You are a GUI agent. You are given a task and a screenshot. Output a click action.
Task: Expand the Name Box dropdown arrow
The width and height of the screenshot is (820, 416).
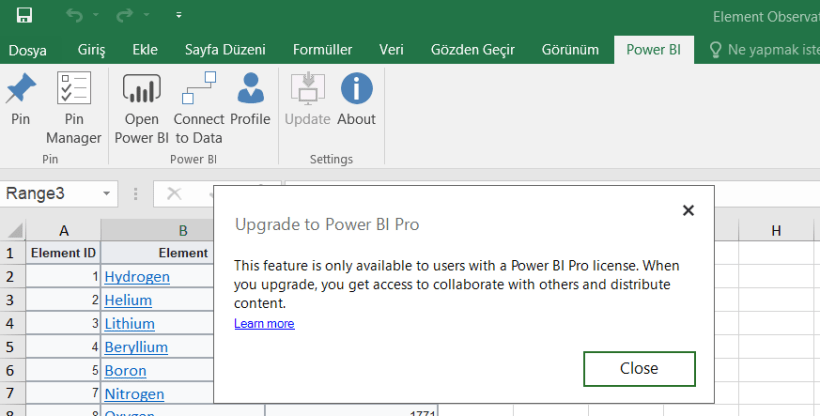(x=106, y=194)
